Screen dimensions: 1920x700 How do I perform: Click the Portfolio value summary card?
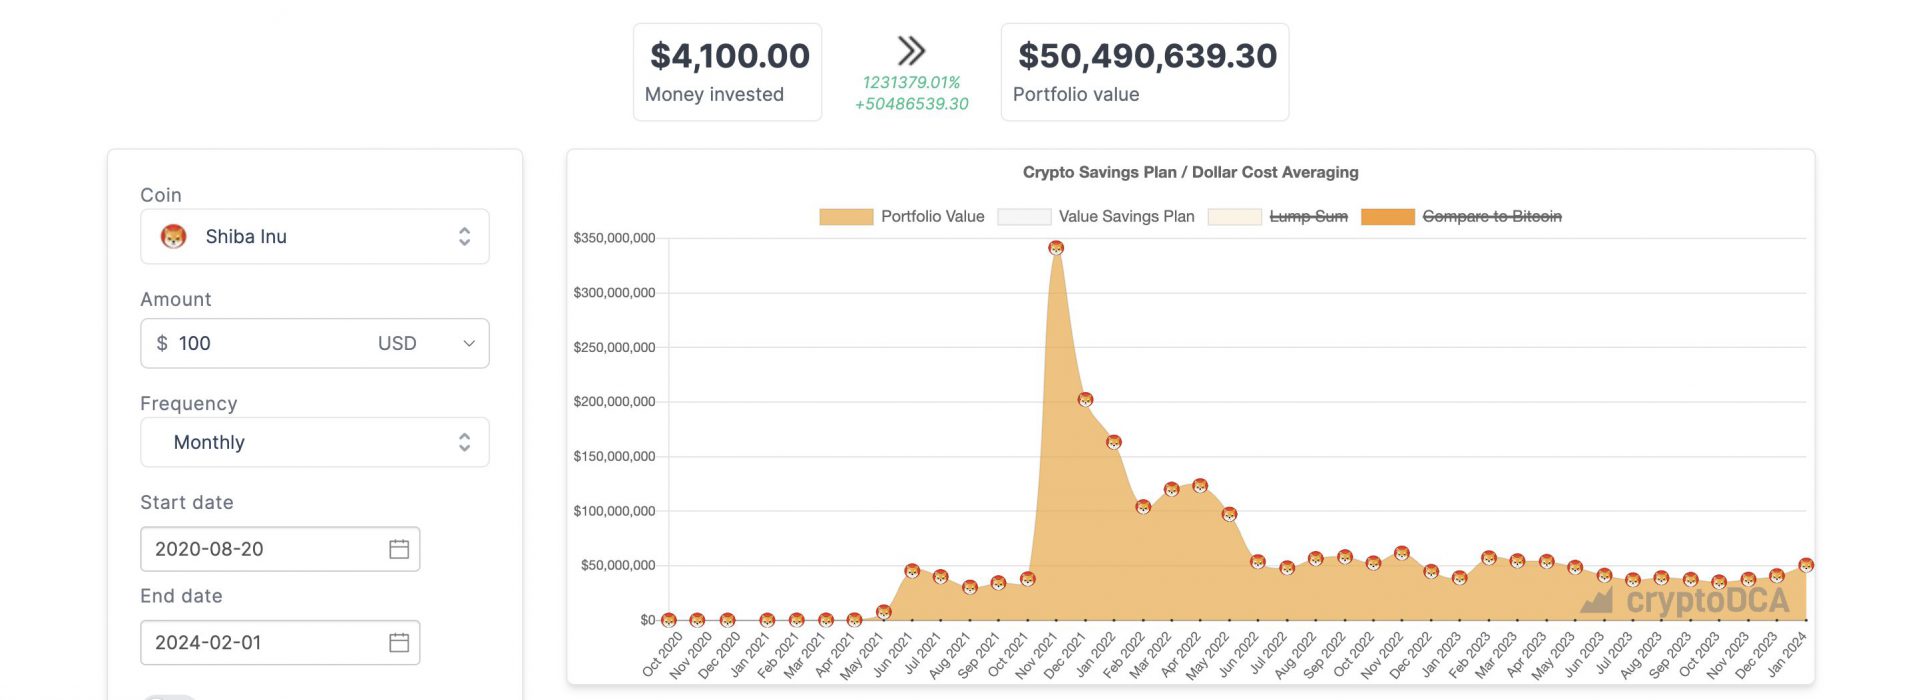tap(1144, 72)
